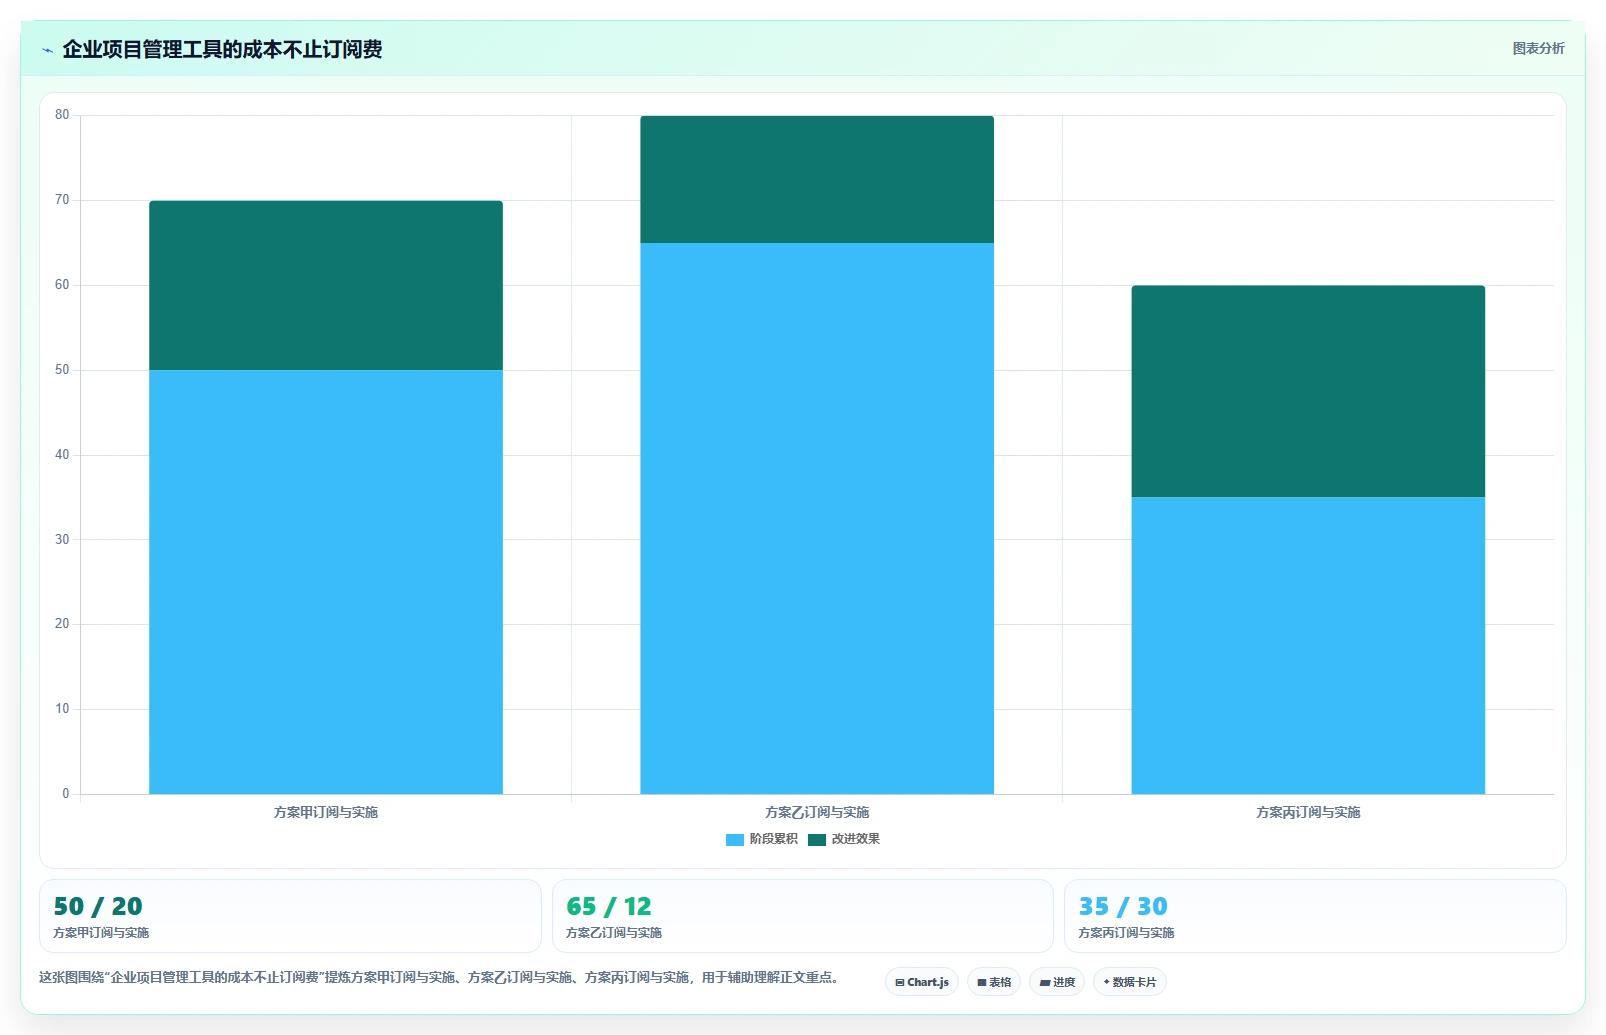Select the blue 阶段累积 bar for 方案甲
This screenshot has width=1606, height=1035.
coord(326,582)
